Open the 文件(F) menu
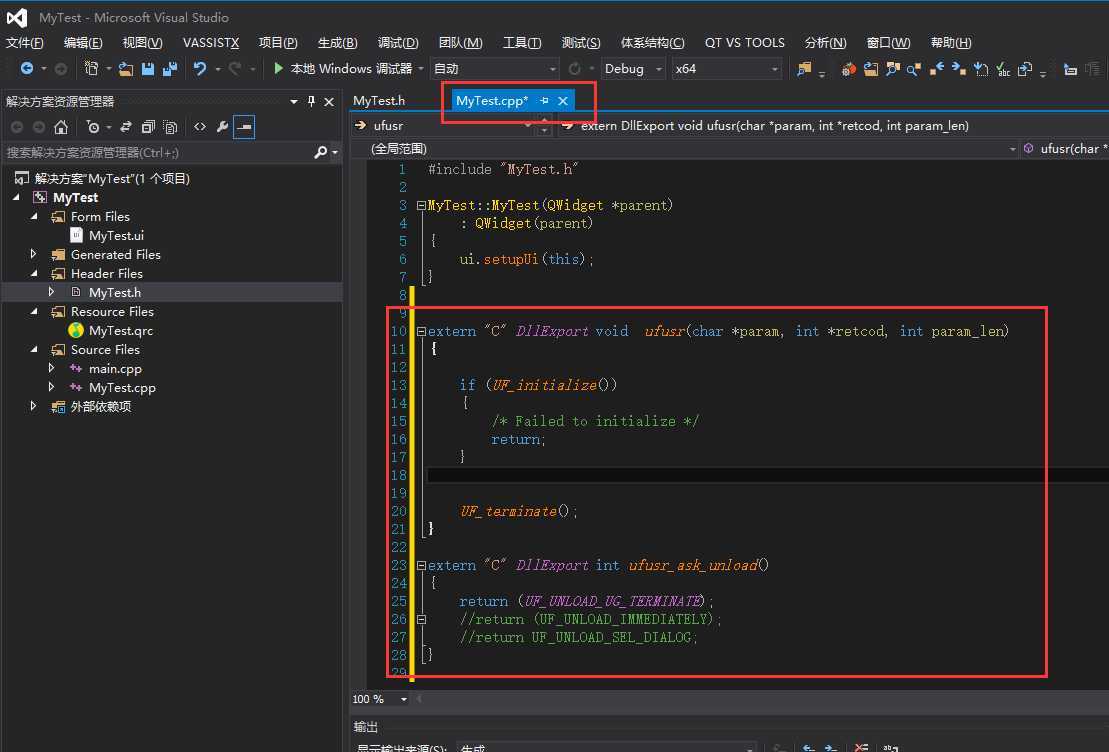The width and height of the screenshot is (1109, 752). 25,42
